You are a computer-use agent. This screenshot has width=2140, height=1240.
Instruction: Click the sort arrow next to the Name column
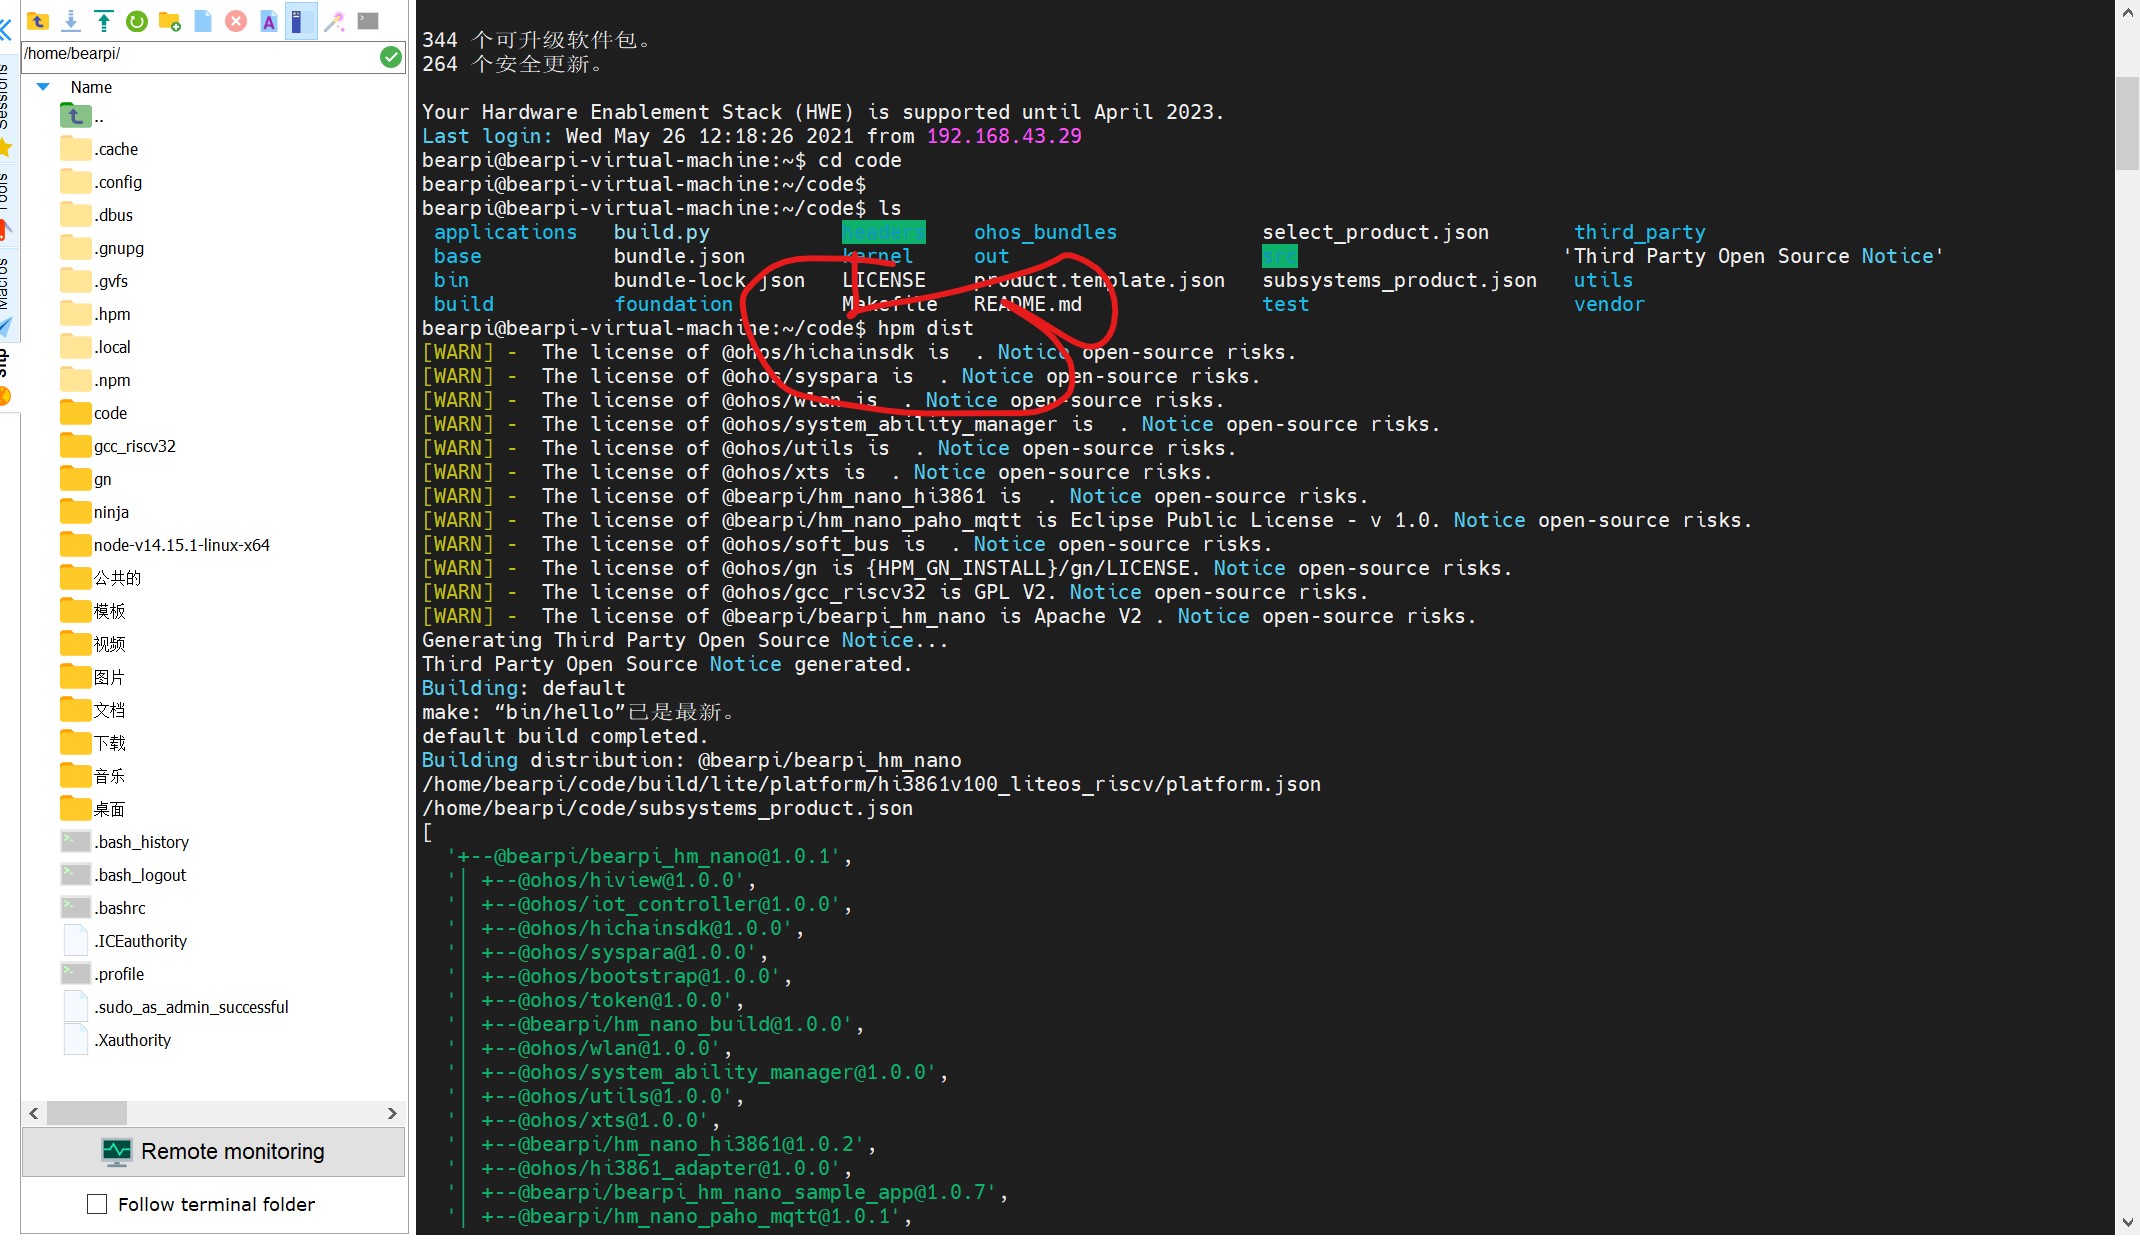coord(43,87)
